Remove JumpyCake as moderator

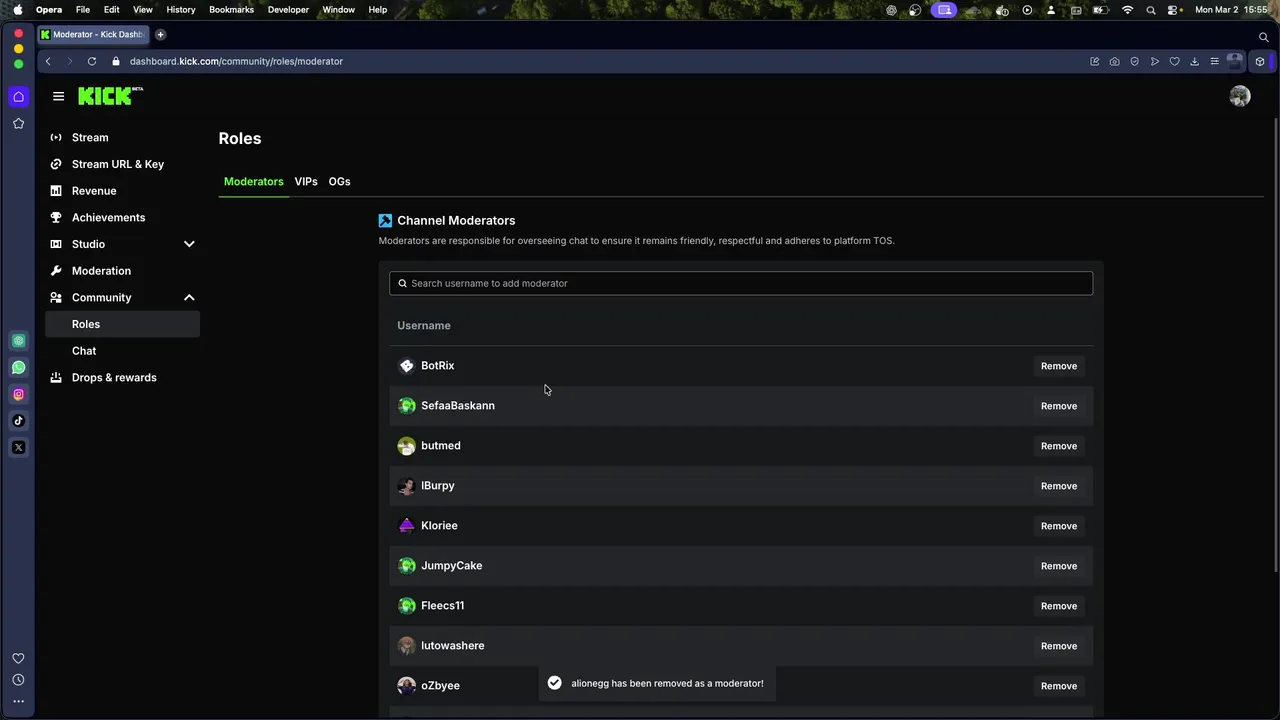tap(1059, 566)
